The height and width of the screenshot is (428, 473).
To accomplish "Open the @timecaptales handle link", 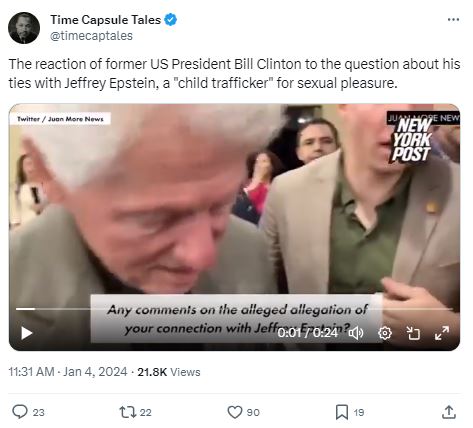I will pyautogui.click(x=91, y=36).
